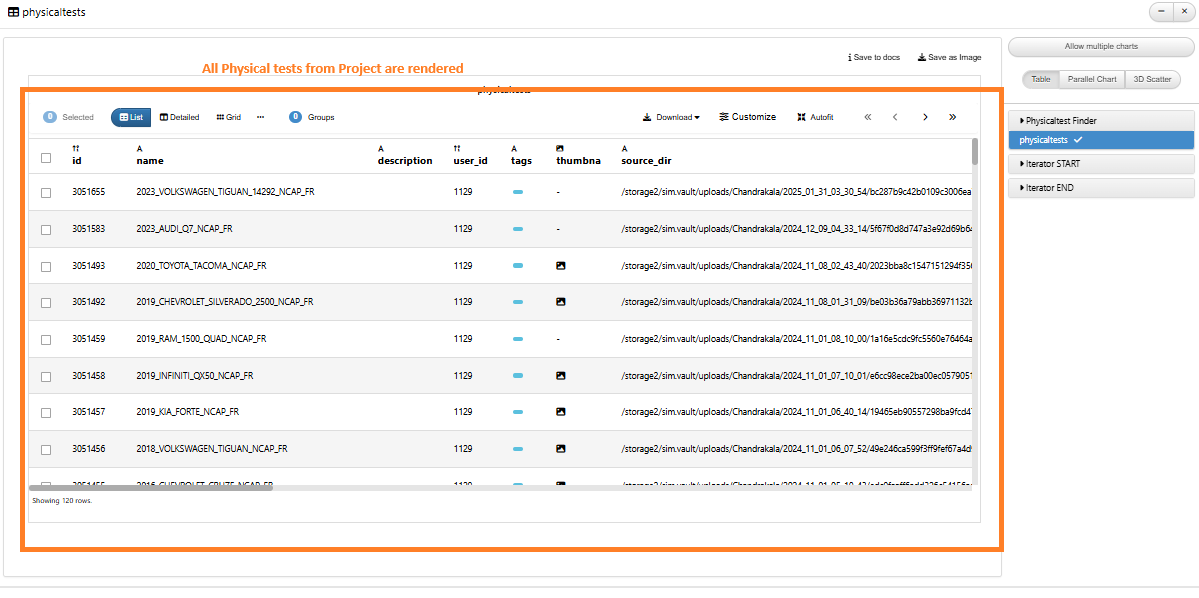Viewport: 1199px width, 598px height.
Task: Go to the first page arrow
Action: coord(867,117)
